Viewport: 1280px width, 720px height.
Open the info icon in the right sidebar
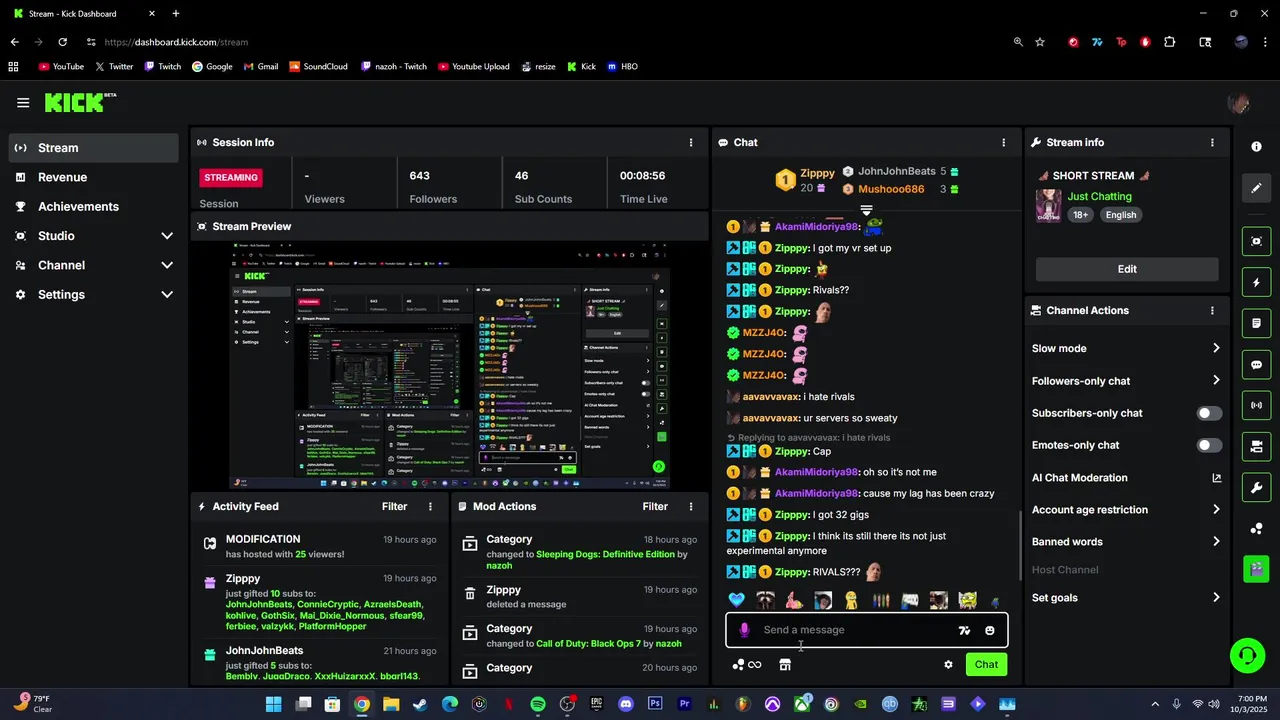(x=1257, y=146)
